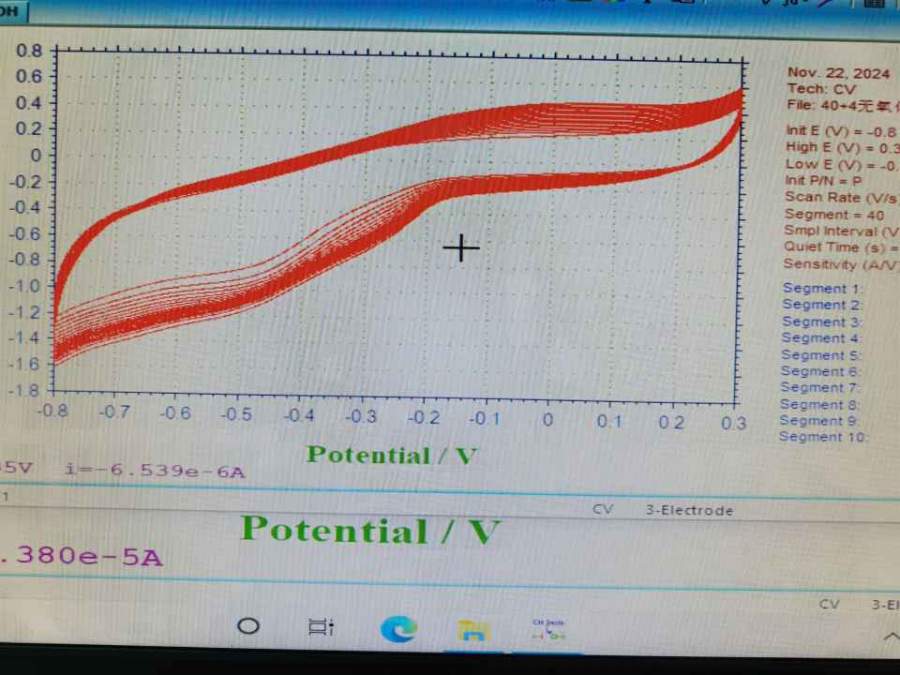Click the "-0.8" potential axis tick label

[52, 410]
